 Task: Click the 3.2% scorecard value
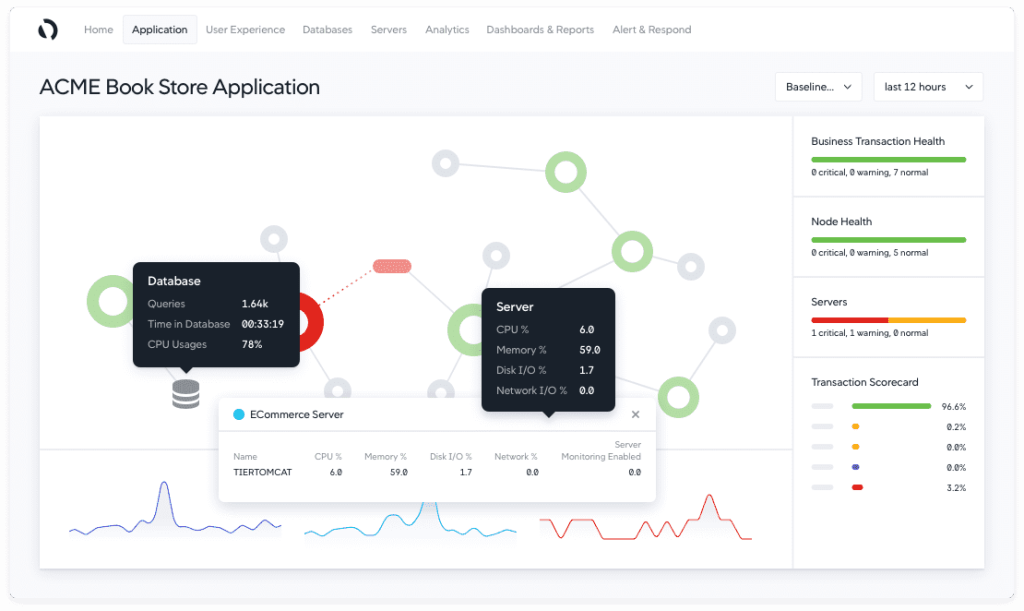956,488
